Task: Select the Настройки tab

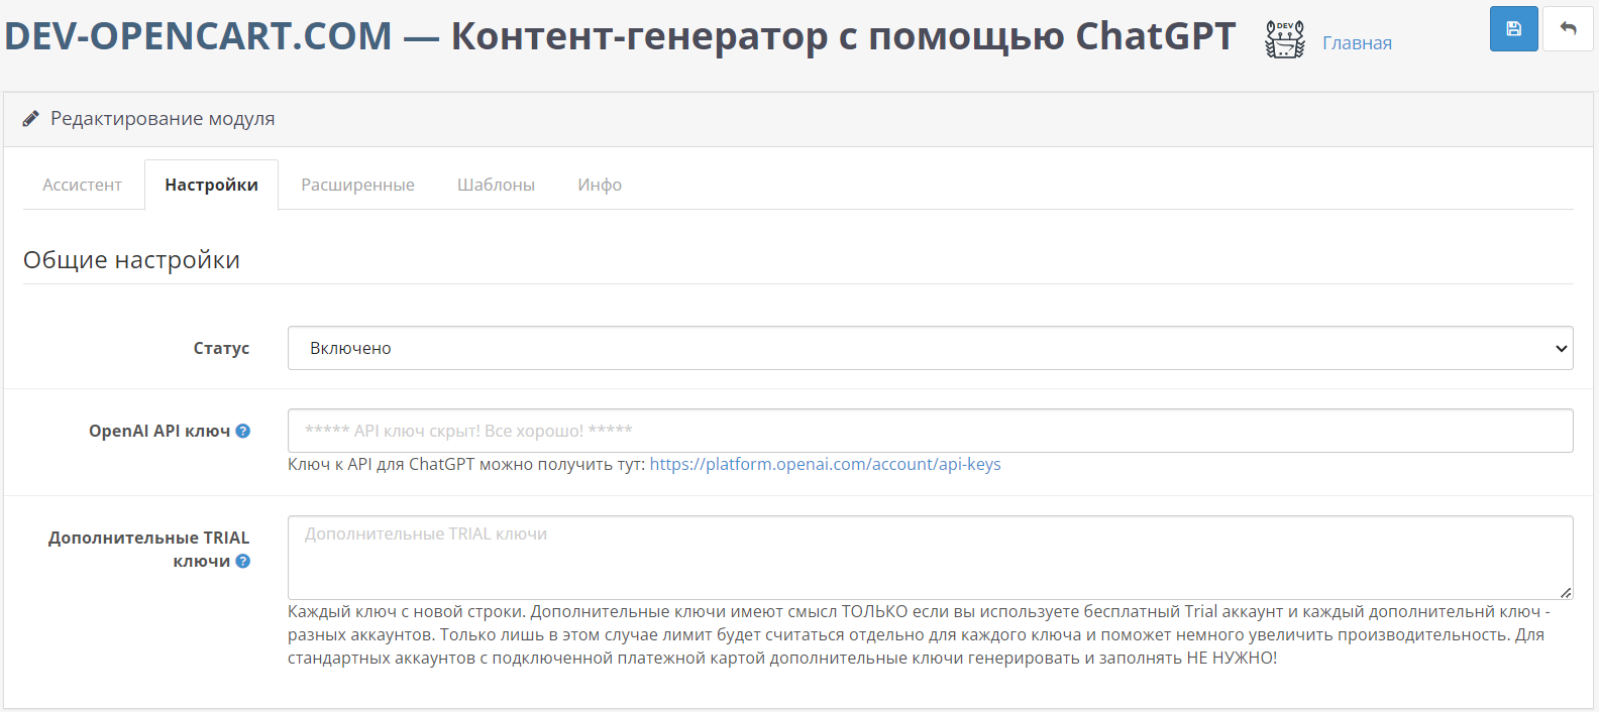Action: coord(211,185)
